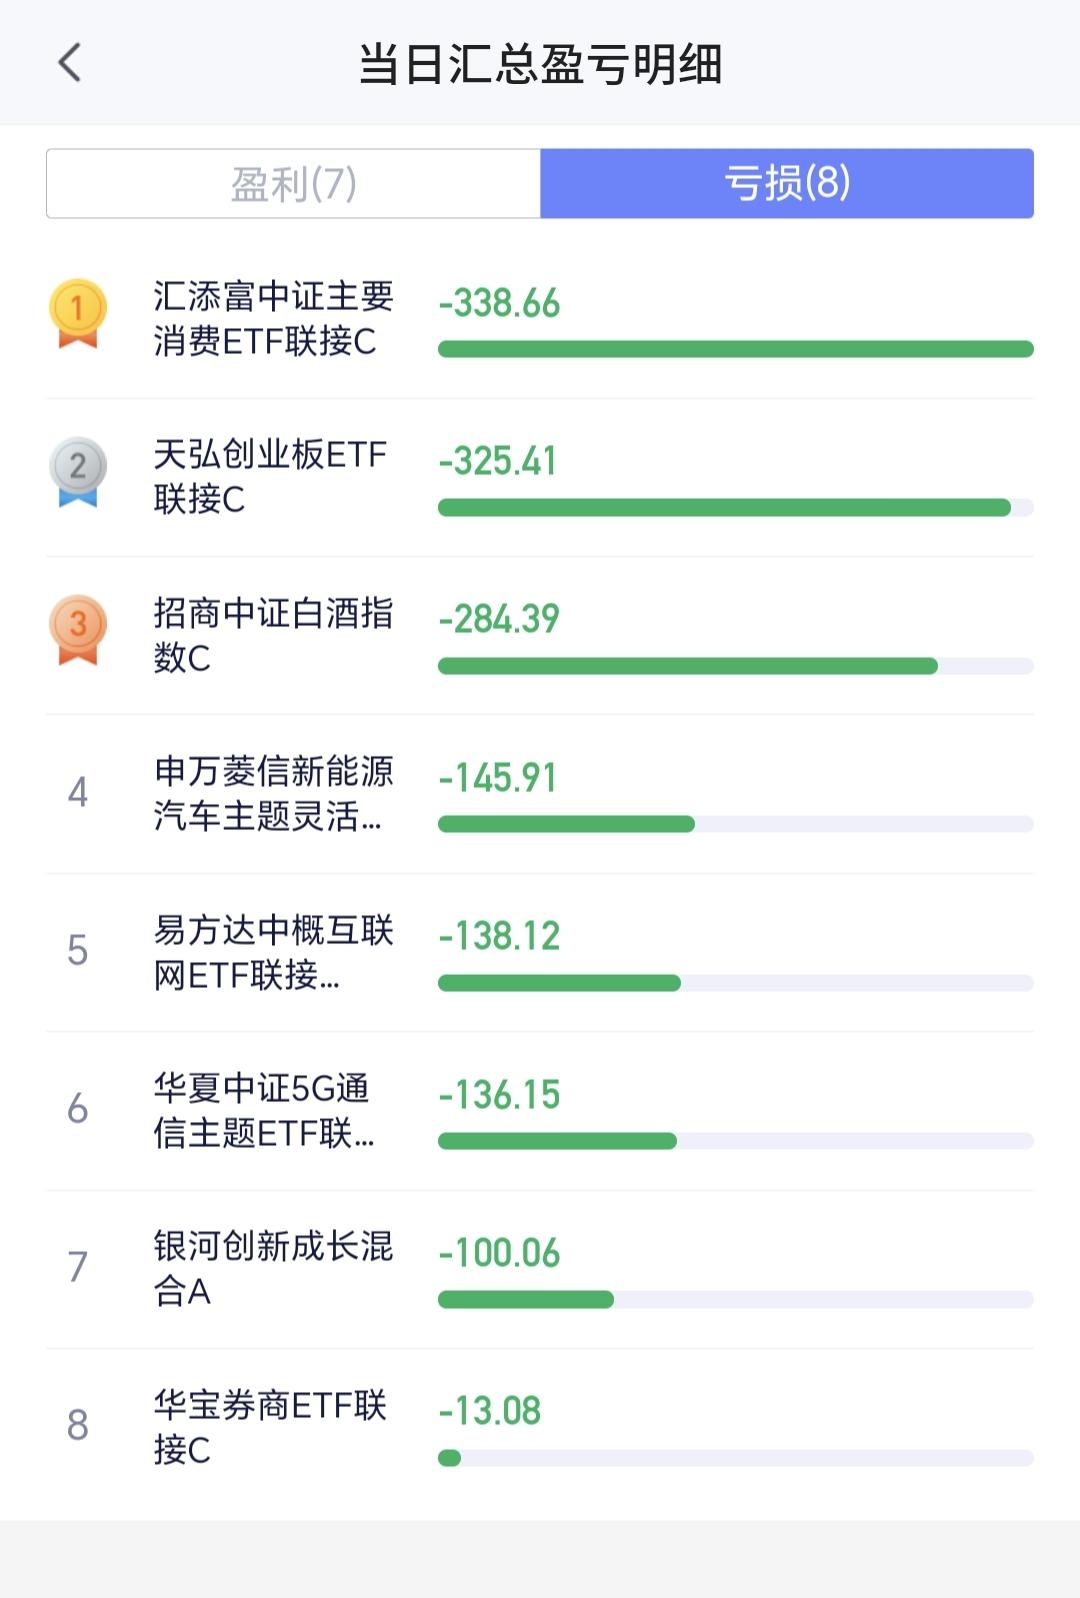
Task: Select 华夏中证5G通信主题ETF fund row
Action: 540,1110
